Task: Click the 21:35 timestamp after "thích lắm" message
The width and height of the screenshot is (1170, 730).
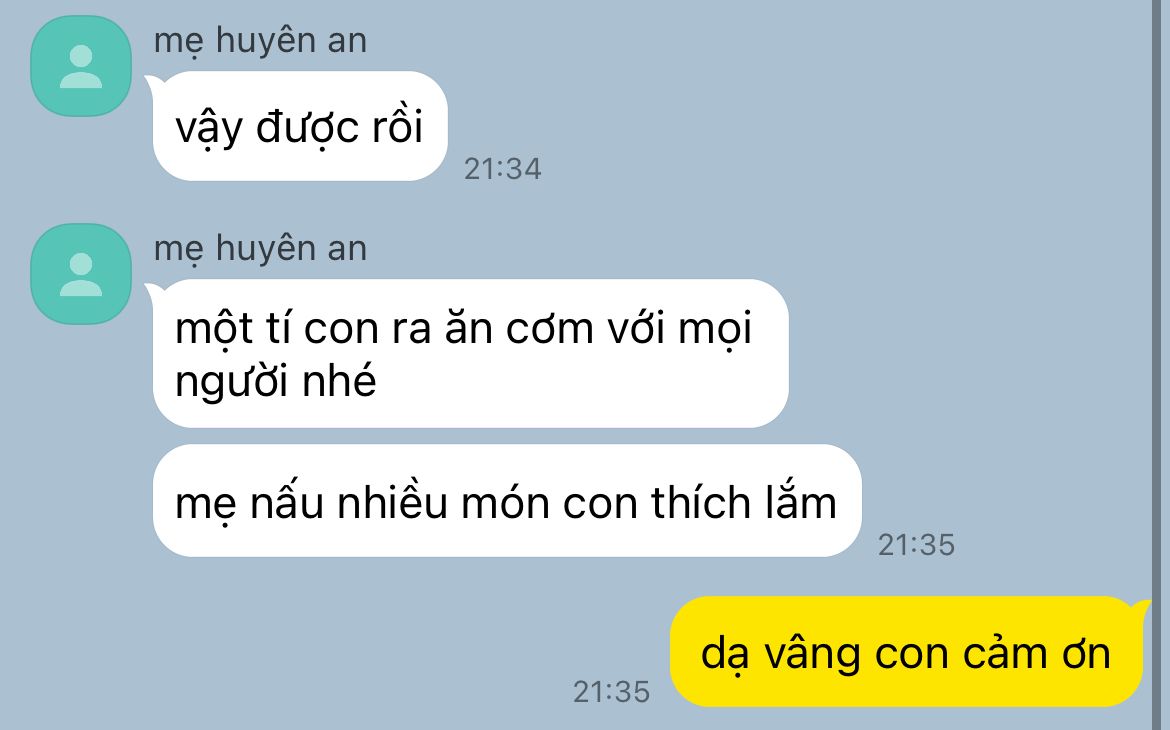Action: click(916, 545)
